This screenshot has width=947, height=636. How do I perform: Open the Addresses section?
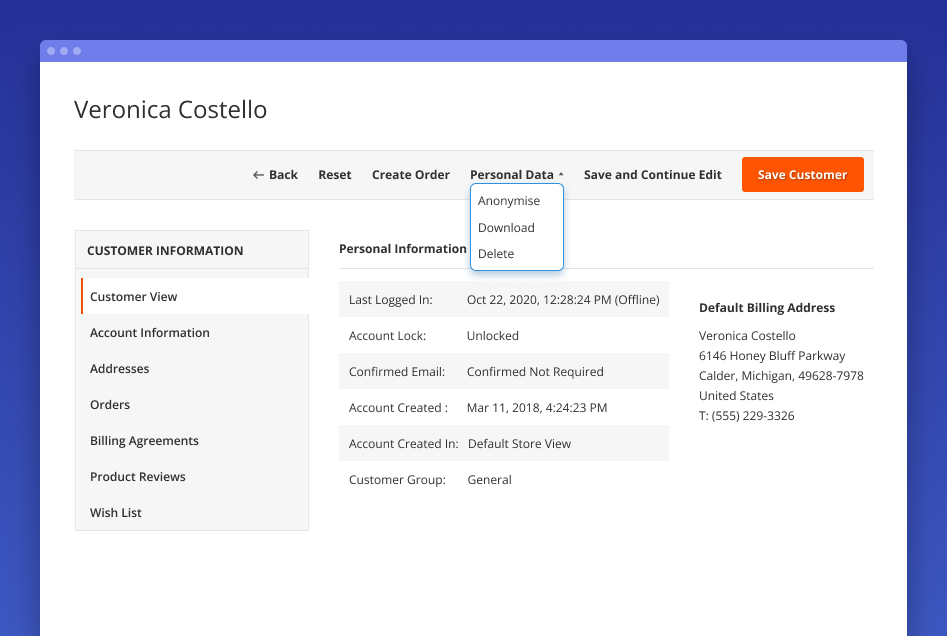tap(119, 368)
